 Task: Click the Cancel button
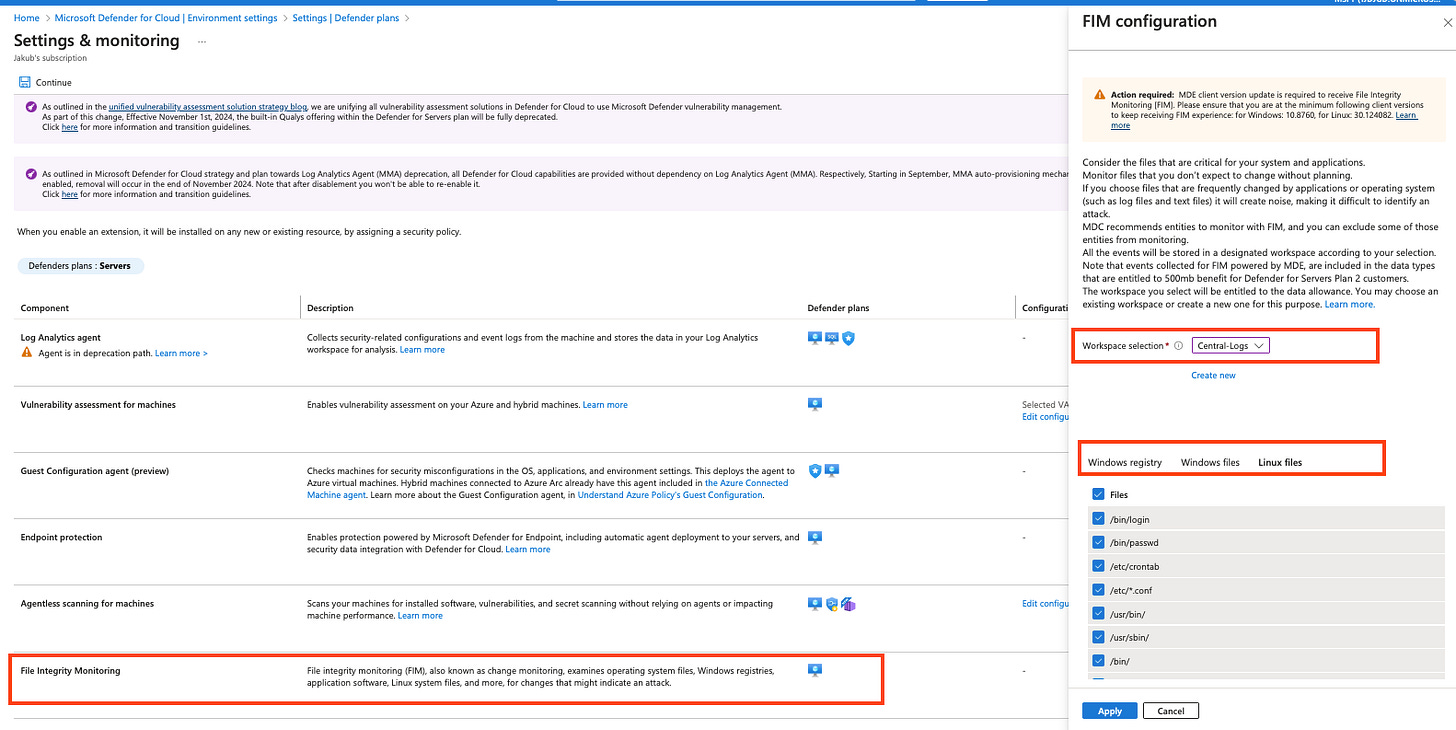[1170, 711]
